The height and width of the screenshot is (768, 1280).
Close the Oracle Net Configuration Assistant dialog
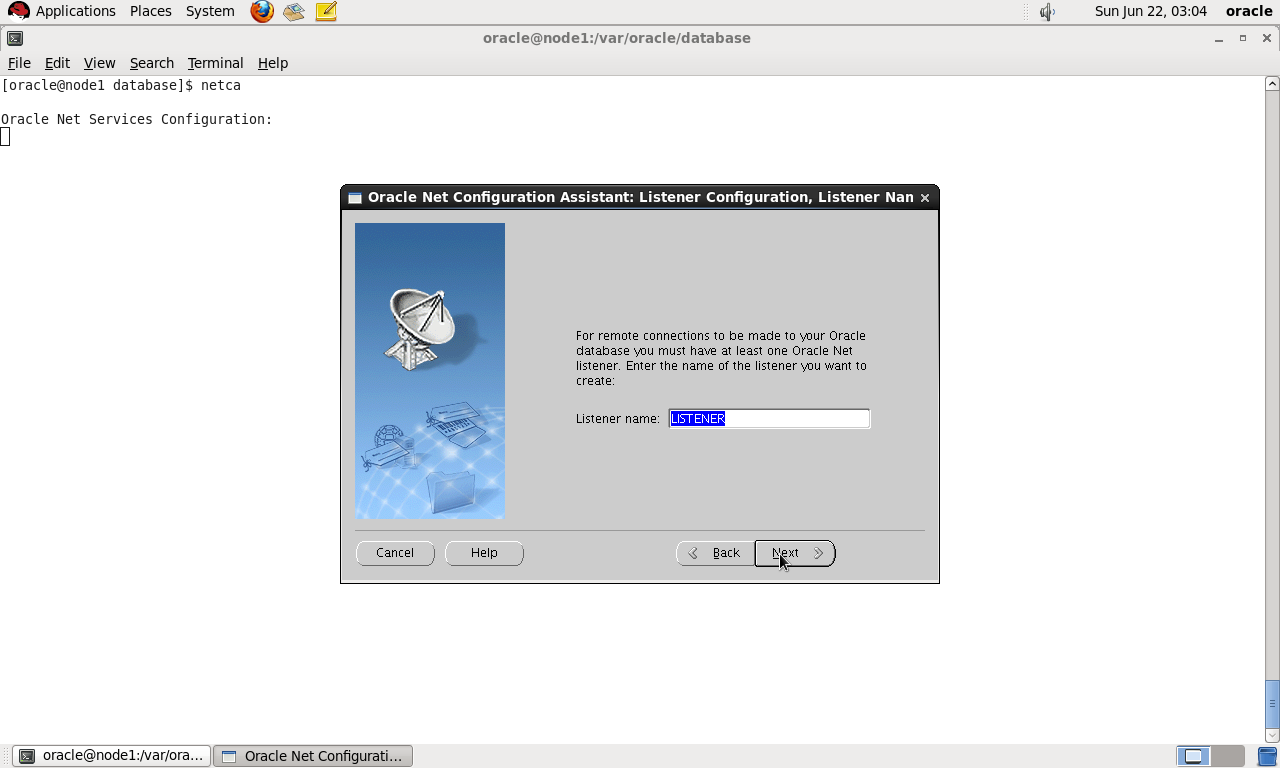coord(925,198)
